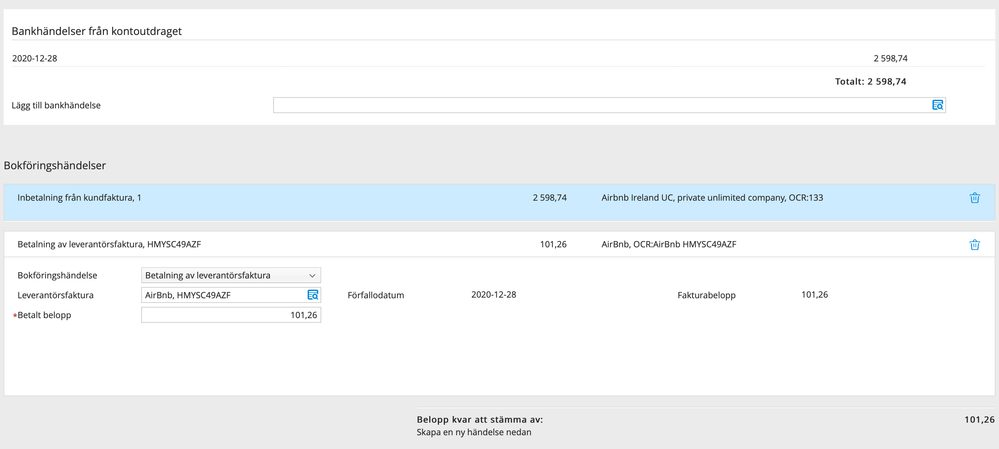Viewport: 999px width, 449px height.
Task: Click the Belopp kvar att stämma av label
Action: tap(479, 420)
